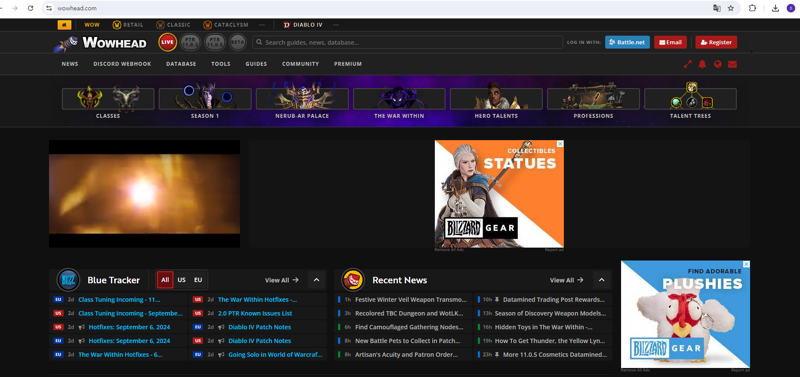
Task: Open Class Tuning Incoming - 11... post
Action: (119, 299)
